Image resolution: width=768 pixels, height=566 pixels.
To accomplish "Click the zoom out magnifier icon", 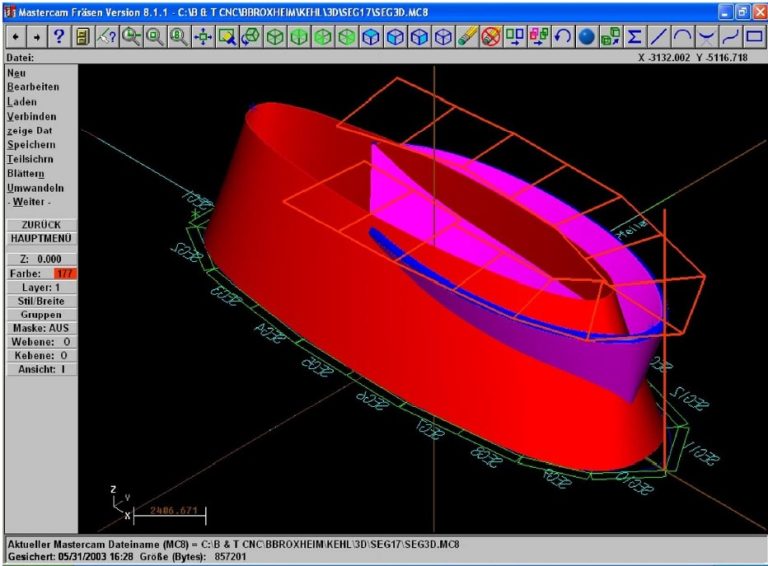I will 155,36.
